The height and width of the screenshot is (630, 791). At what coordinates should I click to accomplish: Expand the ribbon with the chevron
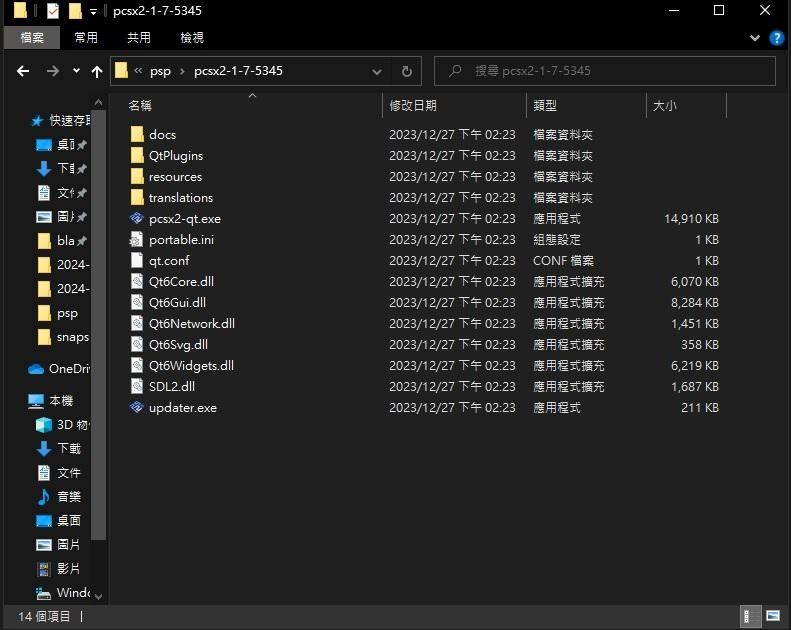pos(755,38)
